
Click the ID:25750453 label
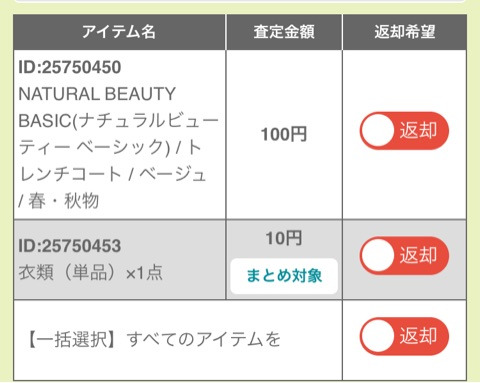[x=70, y=246]
